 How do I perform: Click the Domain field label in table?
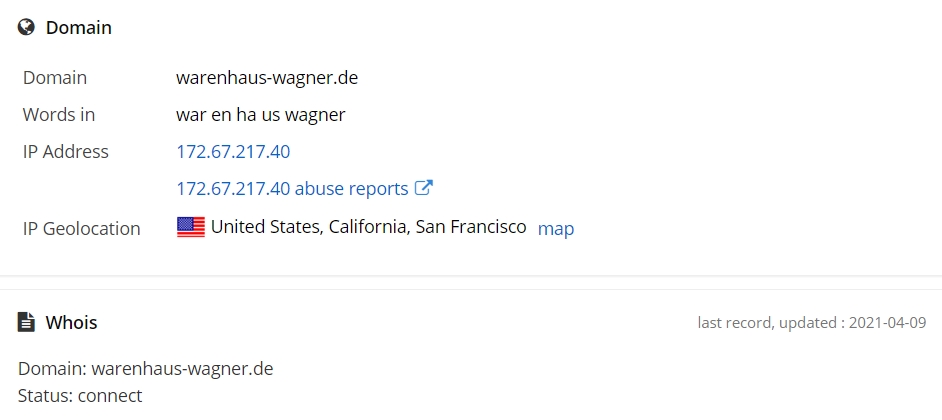[x=55, y=78]
